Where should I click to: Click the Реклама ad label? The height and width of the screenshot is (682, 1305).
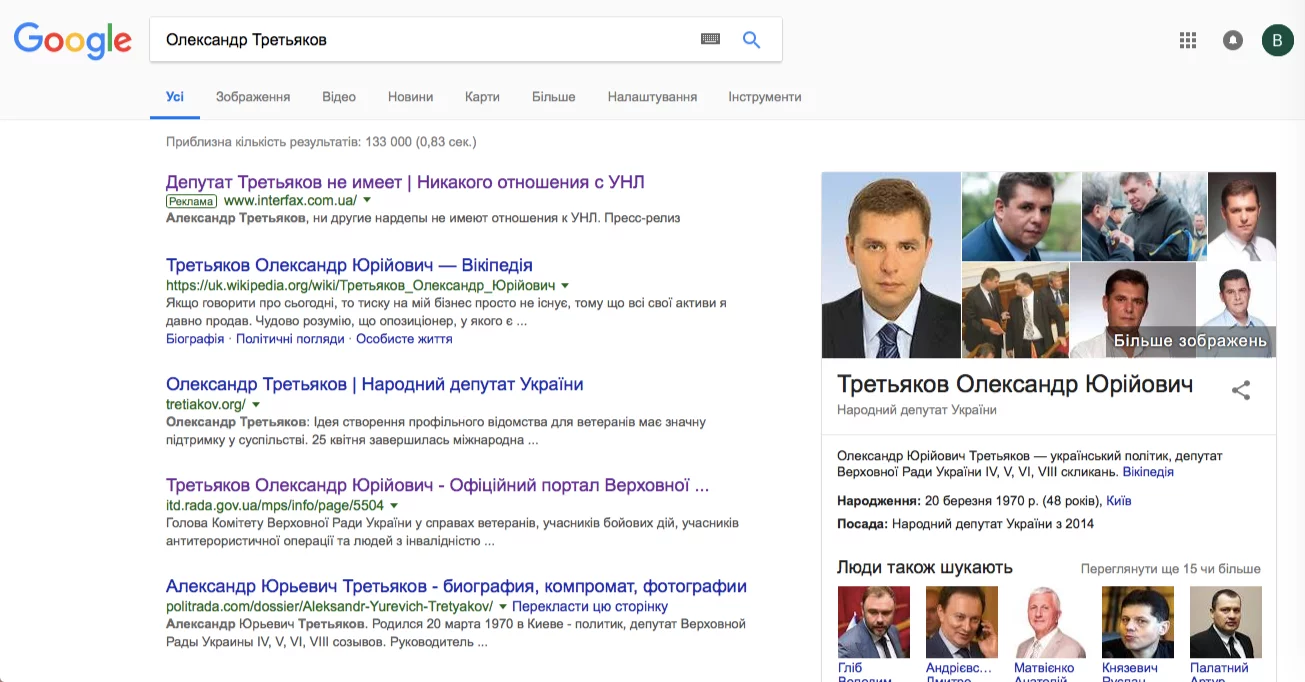[x=191, y=201]
